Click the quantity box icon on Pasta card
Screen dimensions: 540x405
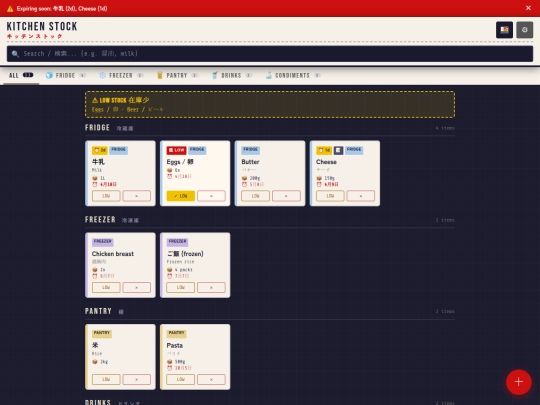pos(169,362)
